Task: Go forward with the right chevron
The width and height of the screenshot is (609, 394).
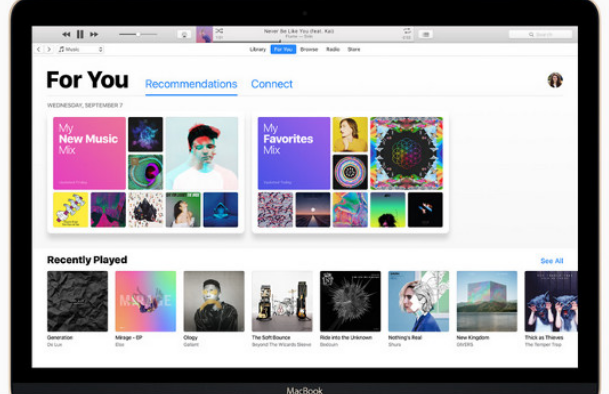Action: [49, 49]
